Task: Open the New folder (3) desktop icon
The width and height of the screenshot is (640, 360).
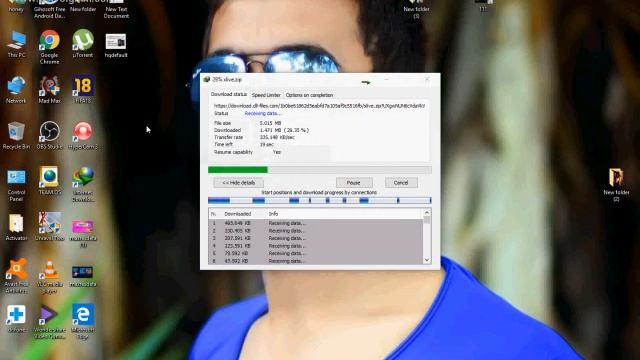Action: coord(416,10)
